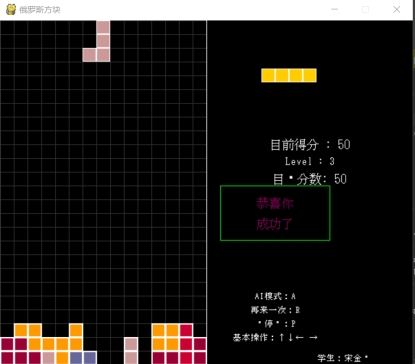The image size is (415, 364).
Task: Click the yellow I-piece next-block preview
Action: (x=289, y=75)
